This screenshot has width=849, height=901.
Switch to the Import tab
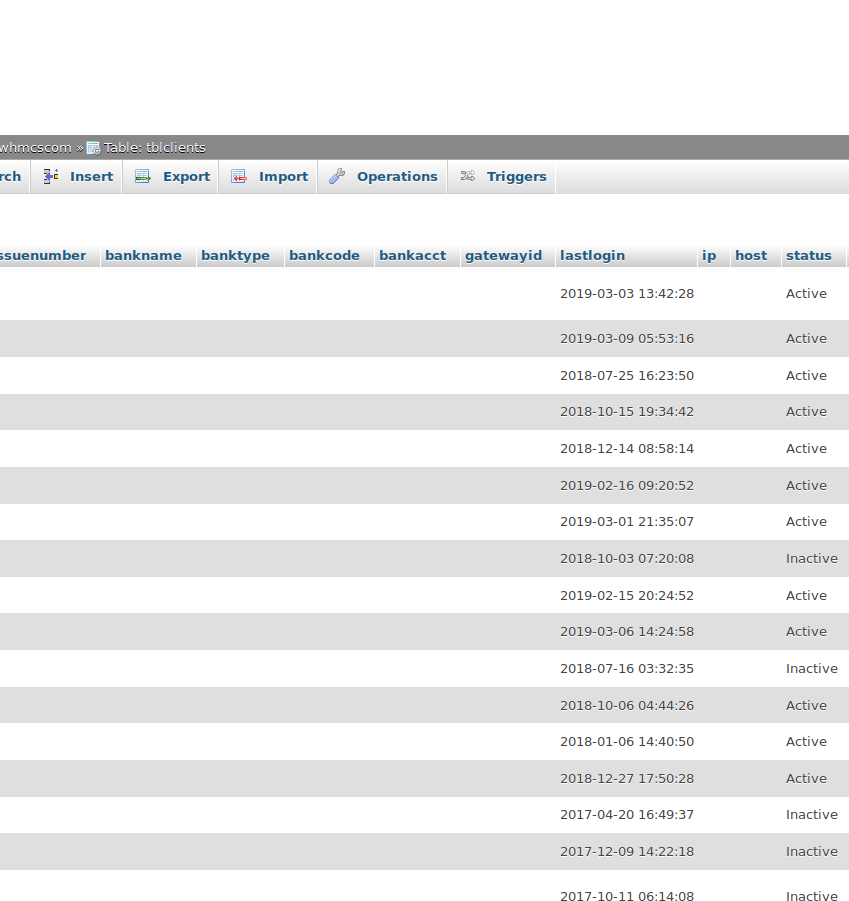point(268,176)
